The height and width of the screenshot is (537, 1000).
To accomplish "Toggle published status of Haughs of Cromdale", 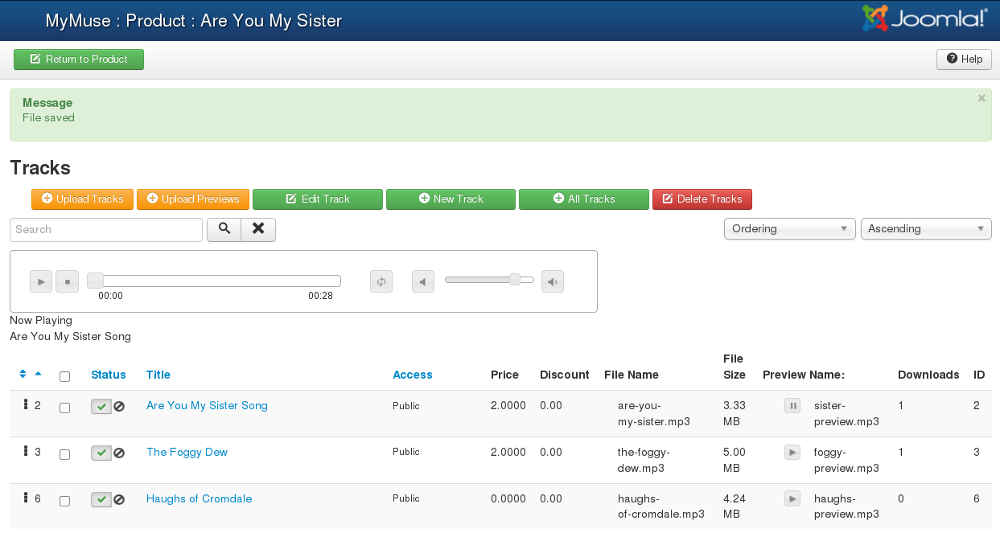I will coord(101,499).
